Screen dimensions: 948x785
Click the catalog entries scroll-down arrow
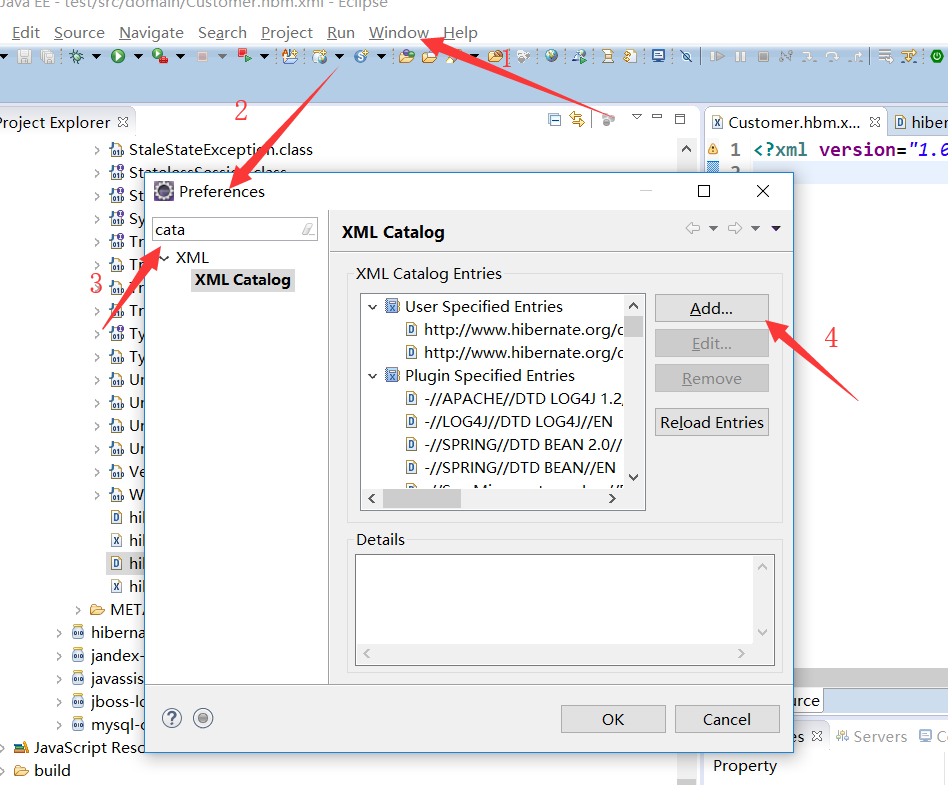tap(634, 477)
